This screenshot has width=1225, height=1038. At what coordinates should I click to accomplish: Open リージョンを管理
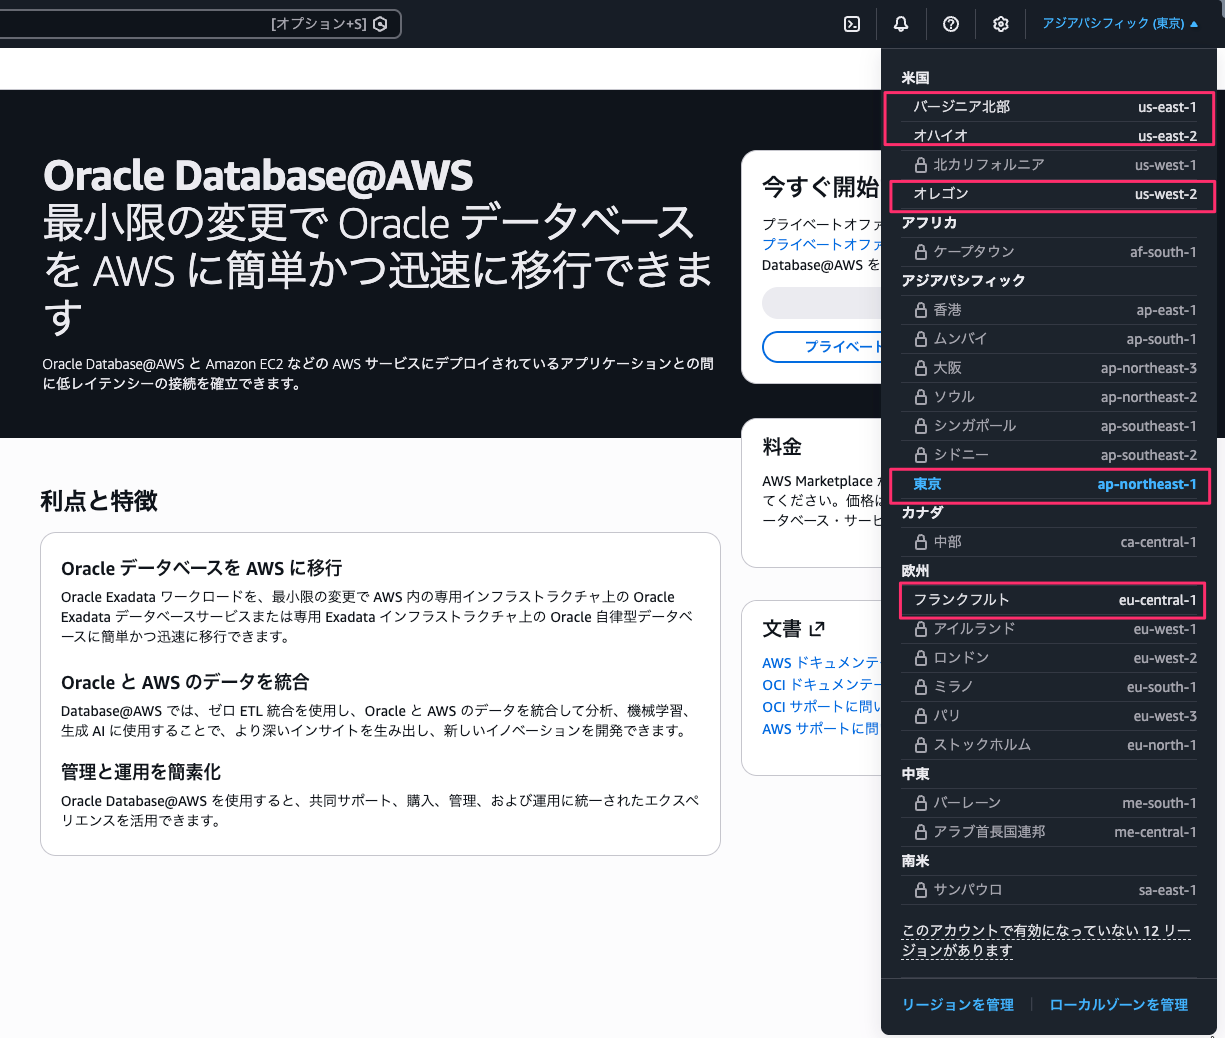click(x=957, y=1005)
